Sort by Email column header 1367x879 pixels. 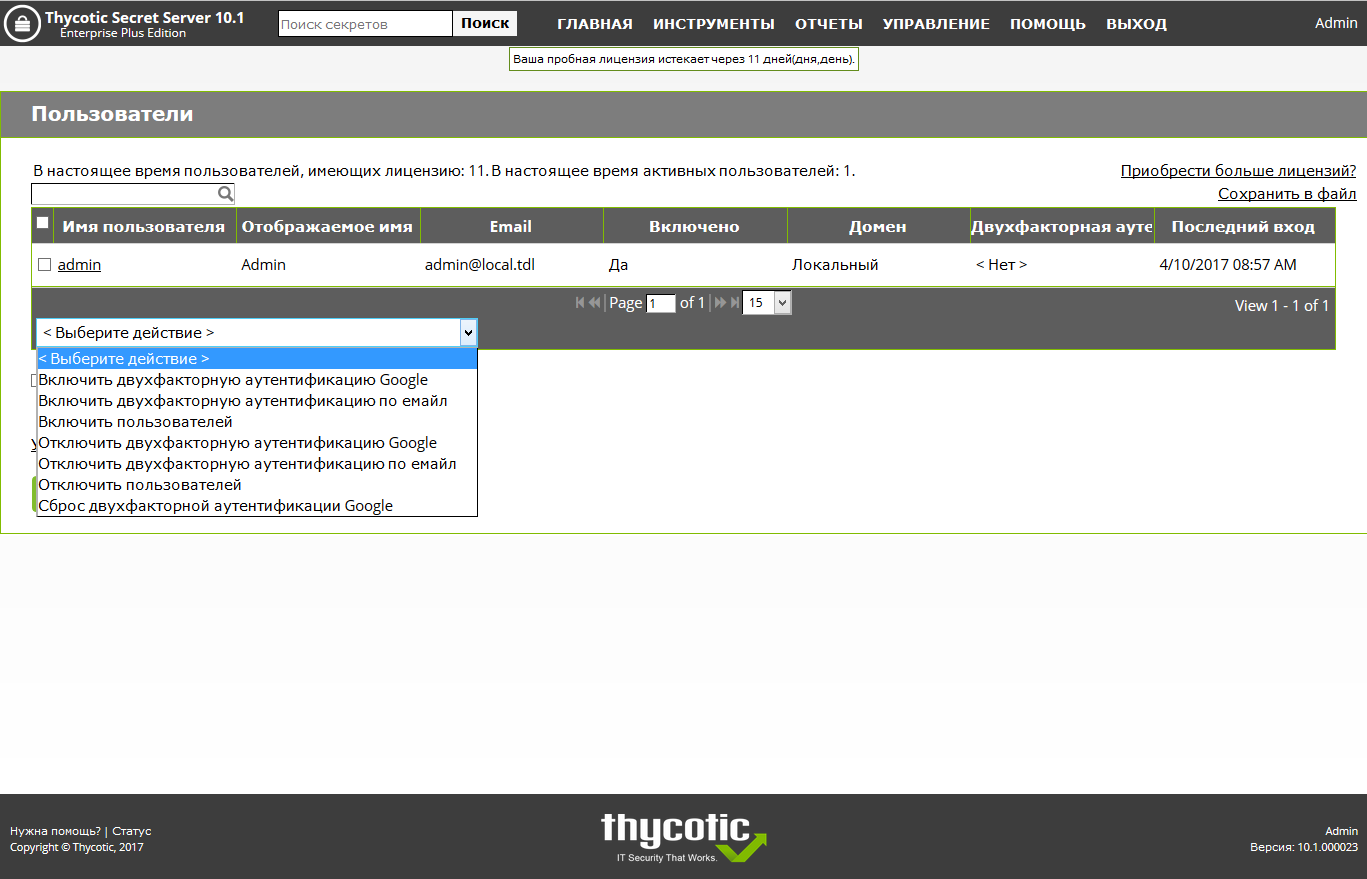click(511, 227)
